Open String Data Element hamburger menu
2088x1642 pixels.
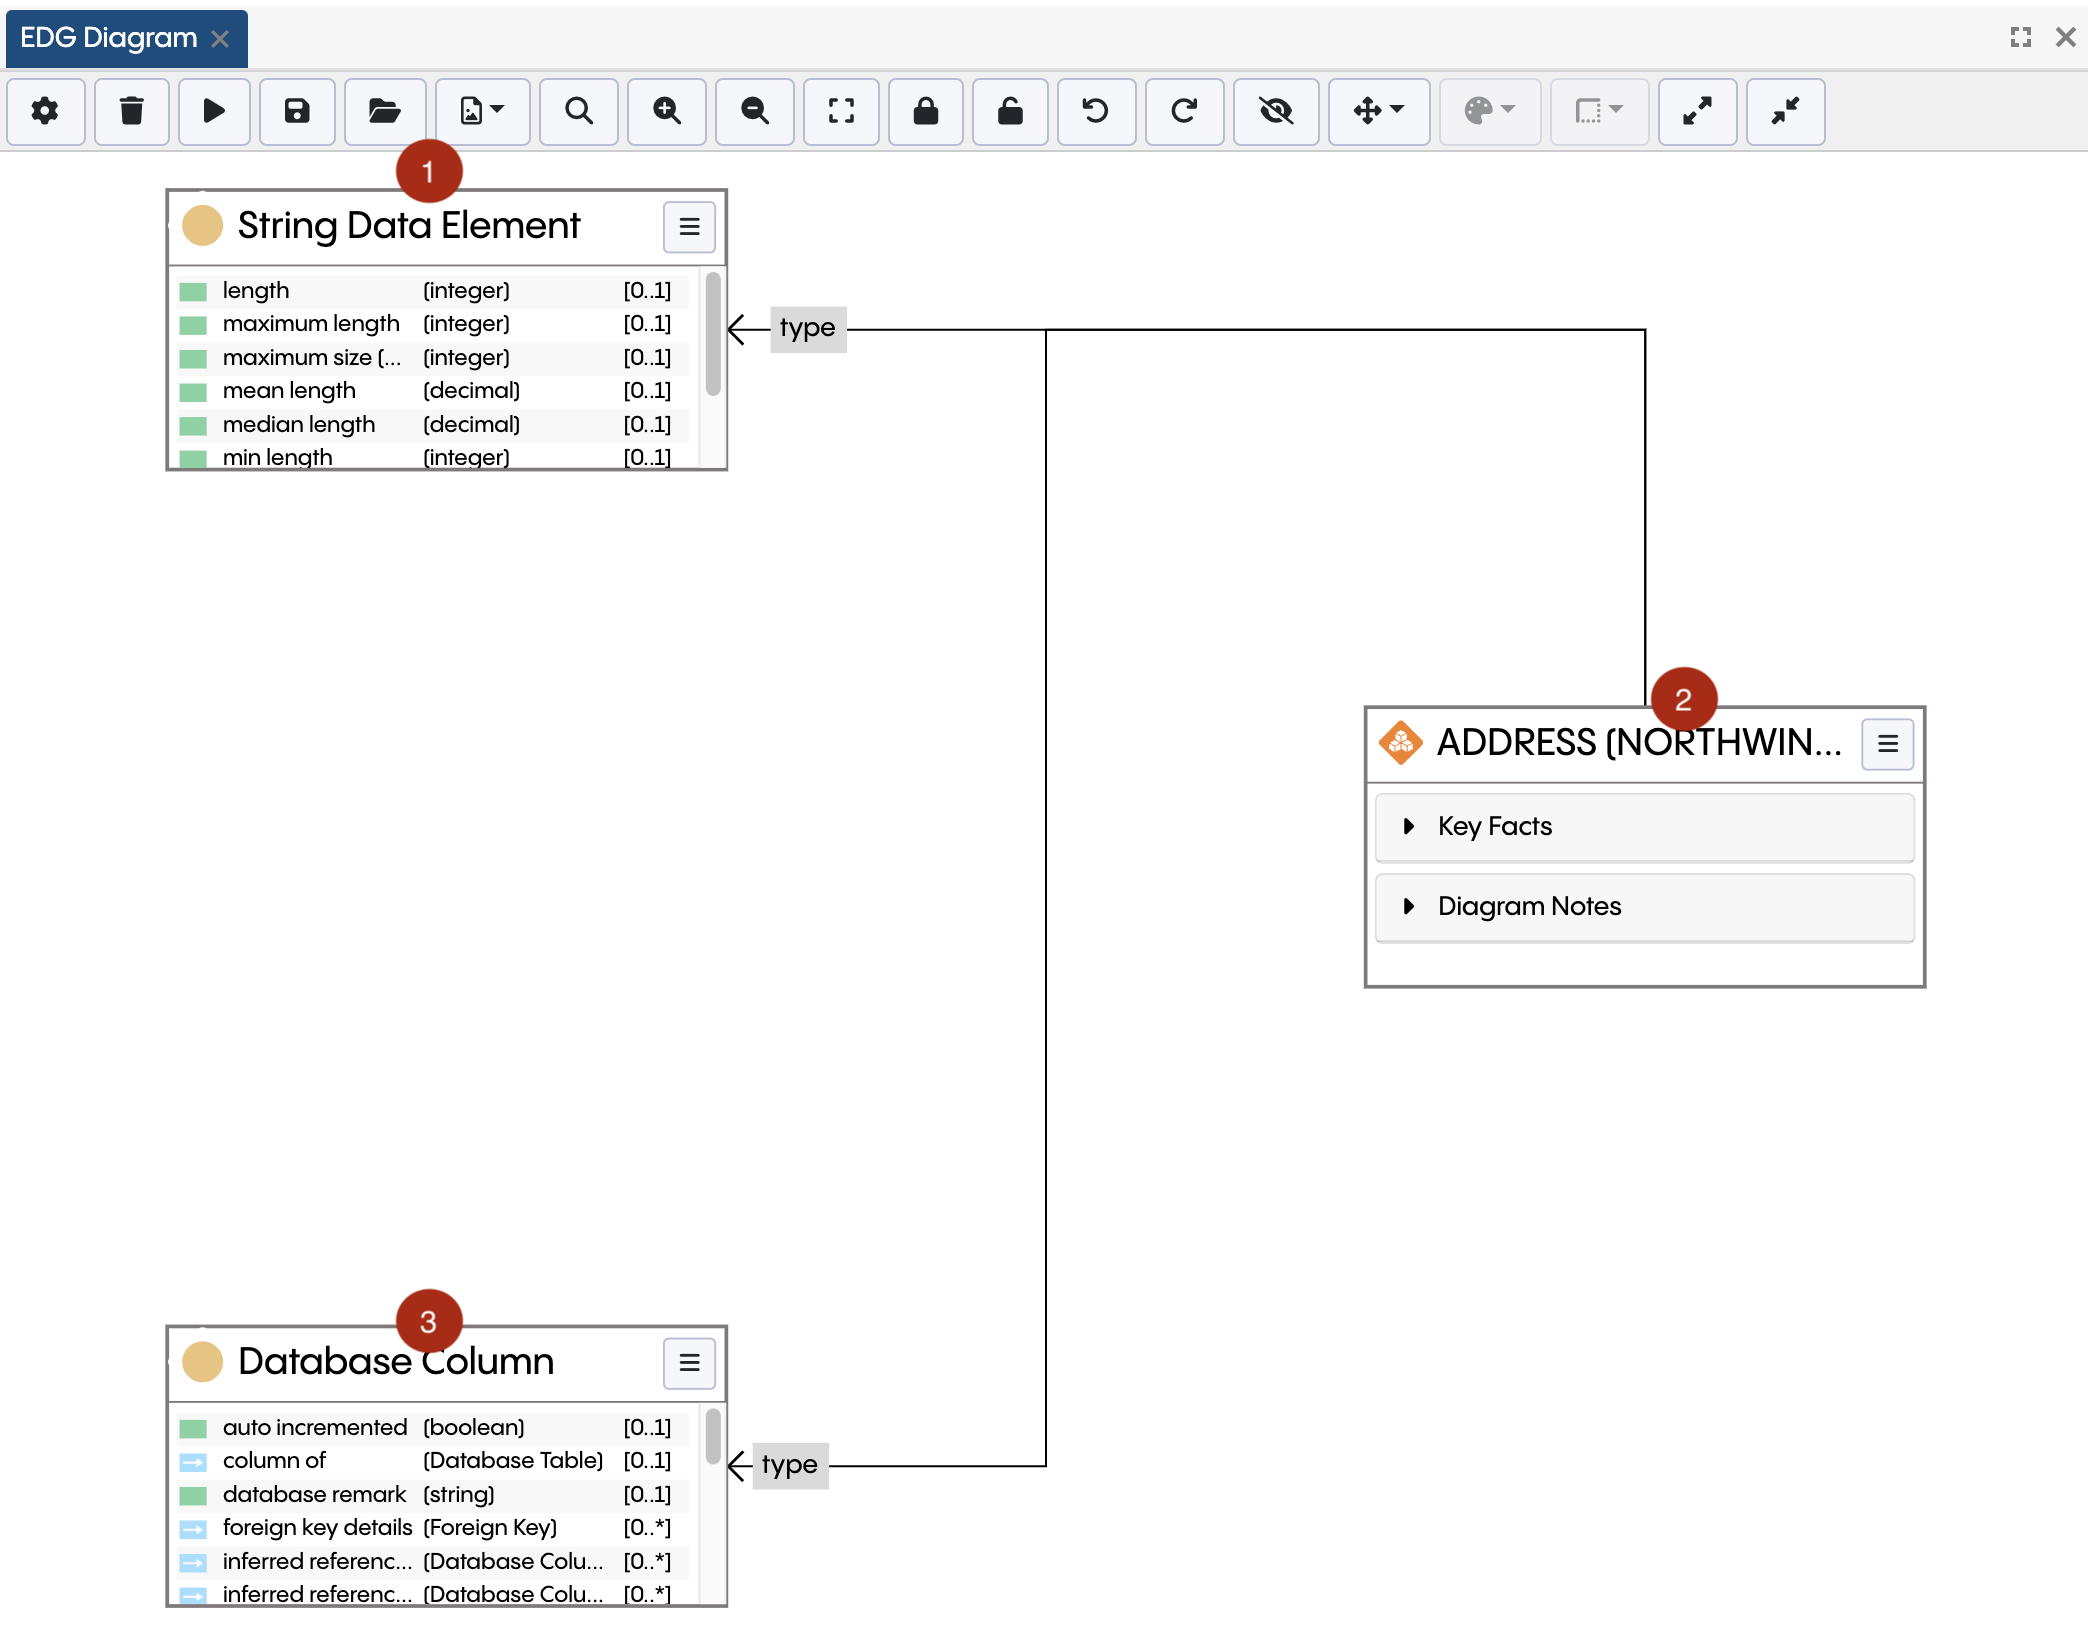(689, 227)
